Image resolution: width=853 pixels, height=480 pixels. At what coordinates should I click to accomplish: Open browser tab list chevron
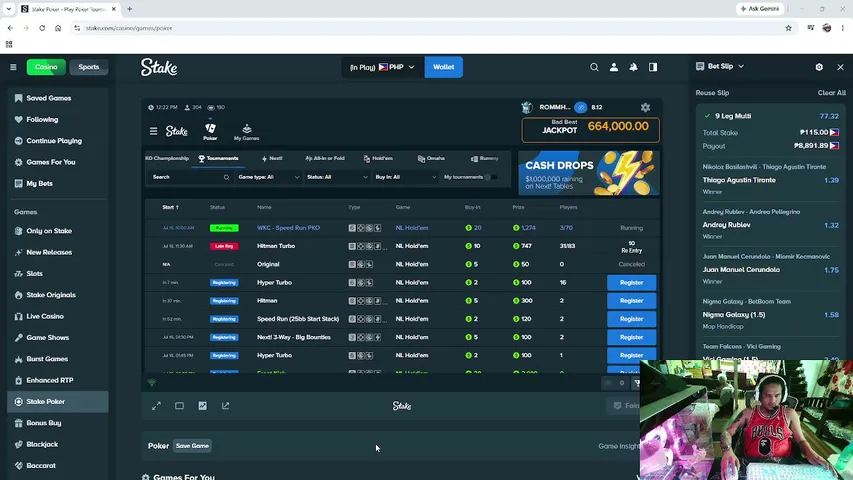(x=9, y=9)
